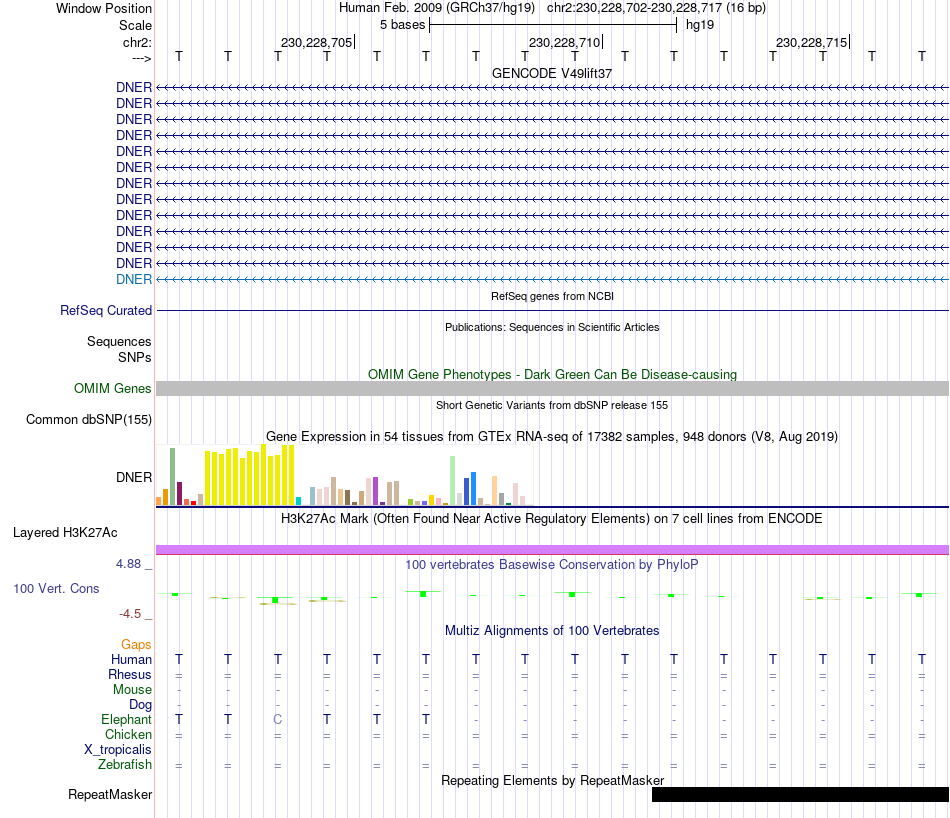This screenshot has height=818, width=950.
Task: Click the -4.5 PhyloP lower scale value
Action: tap(130, 614)
